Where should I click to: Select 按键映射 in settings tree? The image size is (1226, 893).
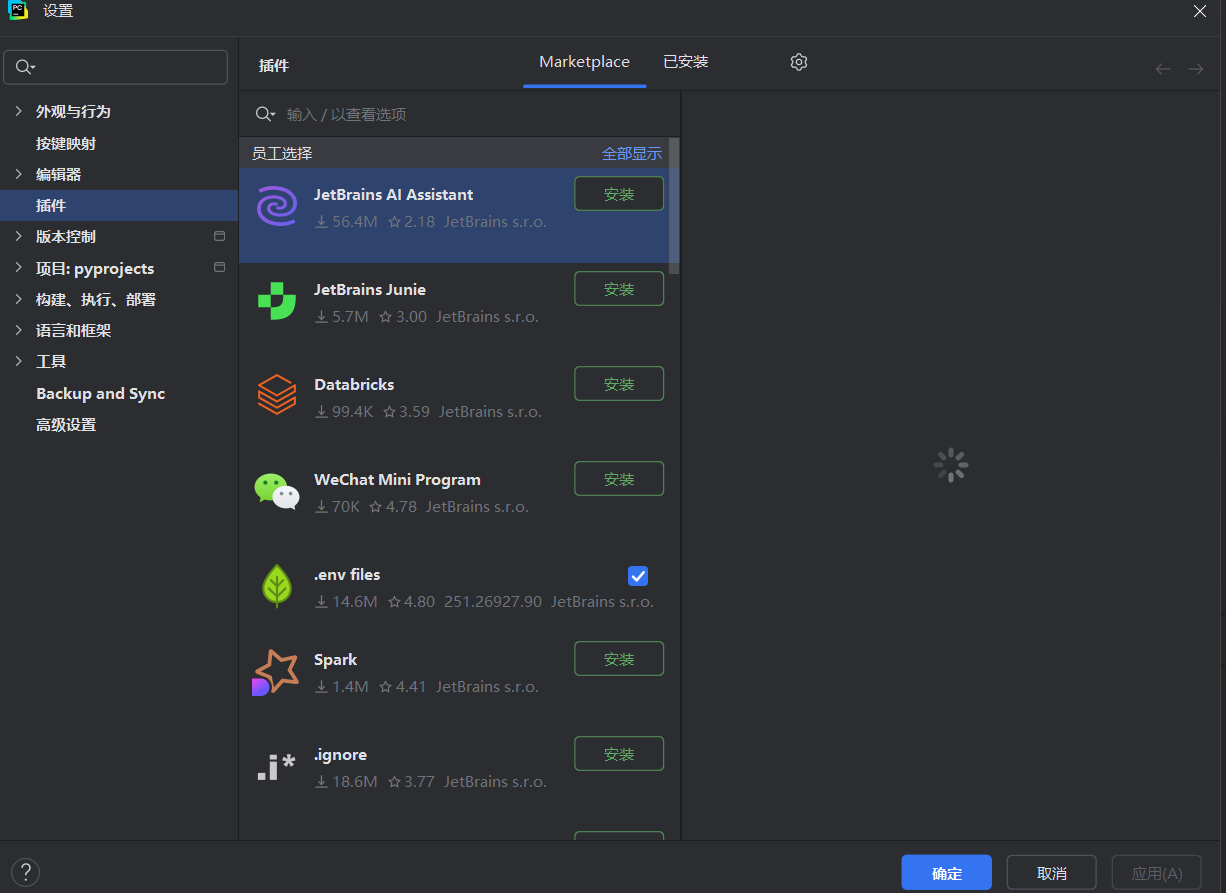pyautogui.click(x=66, y=143)
